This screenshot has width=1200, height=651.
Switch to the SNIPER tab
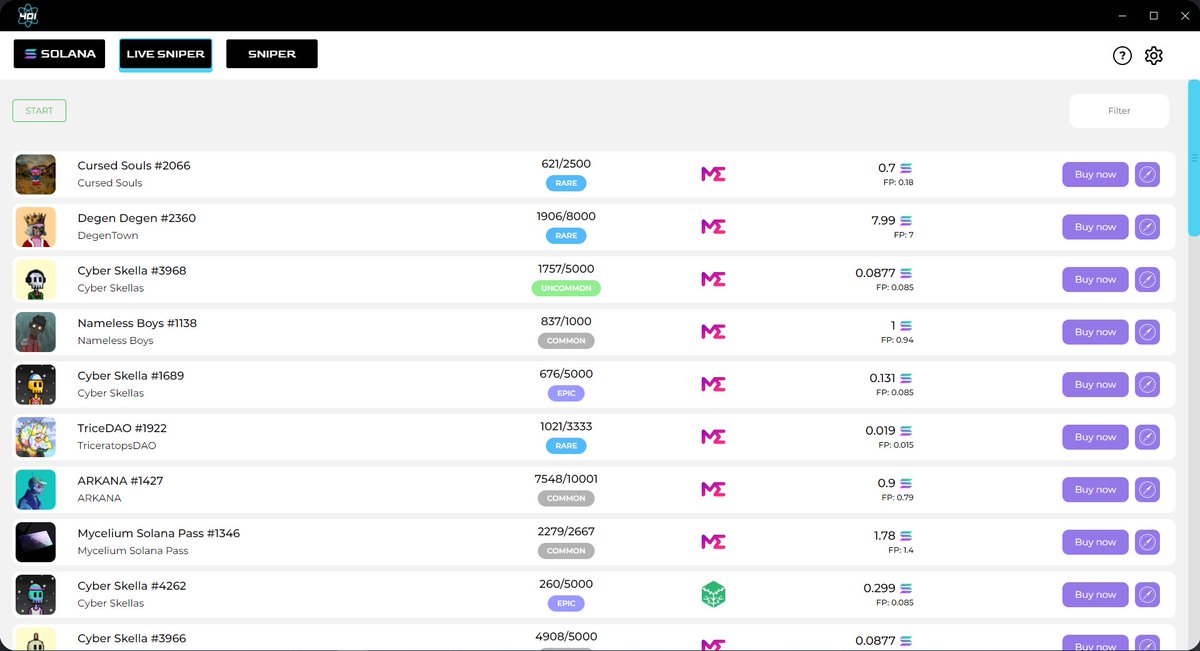pos(272,54)
